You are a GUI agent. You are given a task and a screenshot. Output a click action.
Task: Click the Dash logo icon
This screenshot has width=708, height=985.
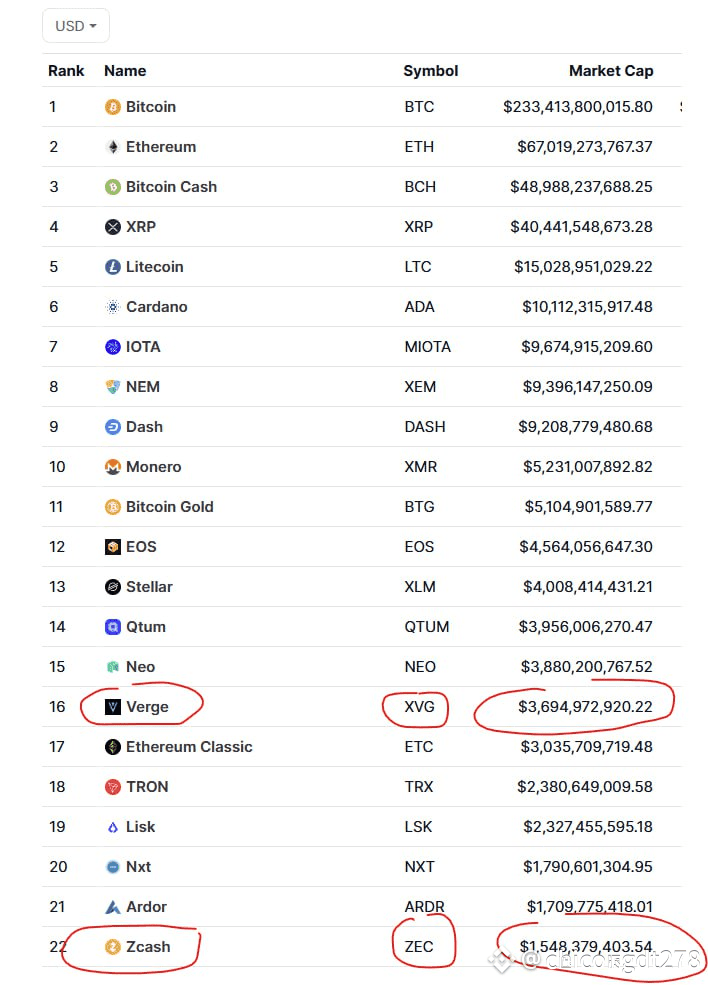click(113, 427)
